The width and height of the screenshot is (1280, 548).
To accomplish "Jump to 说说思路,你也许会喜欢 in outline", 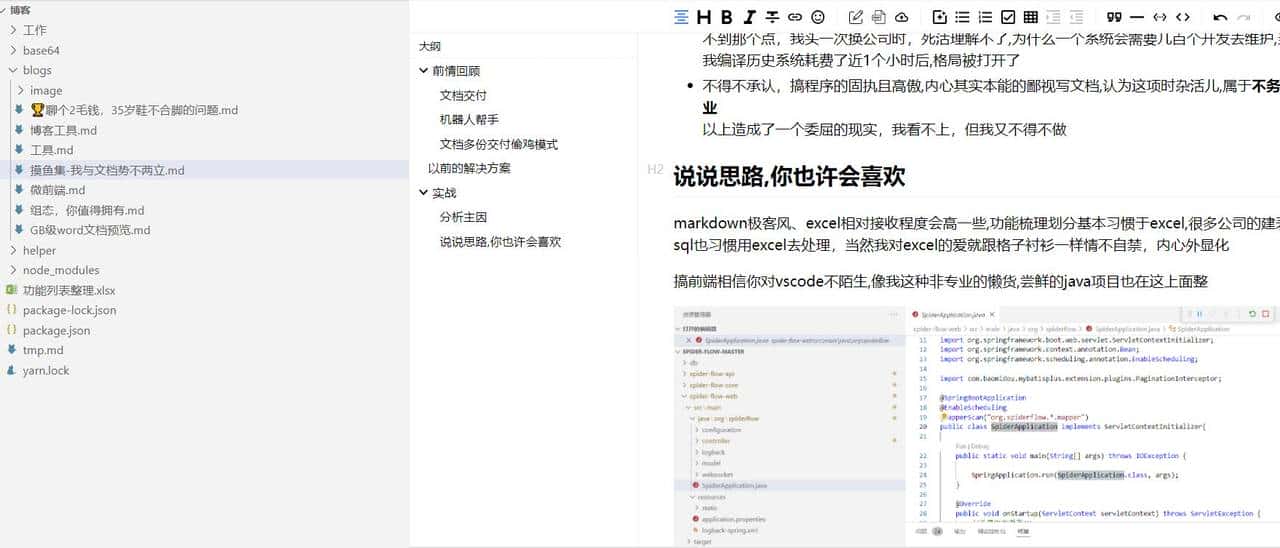I will [500, 241].
